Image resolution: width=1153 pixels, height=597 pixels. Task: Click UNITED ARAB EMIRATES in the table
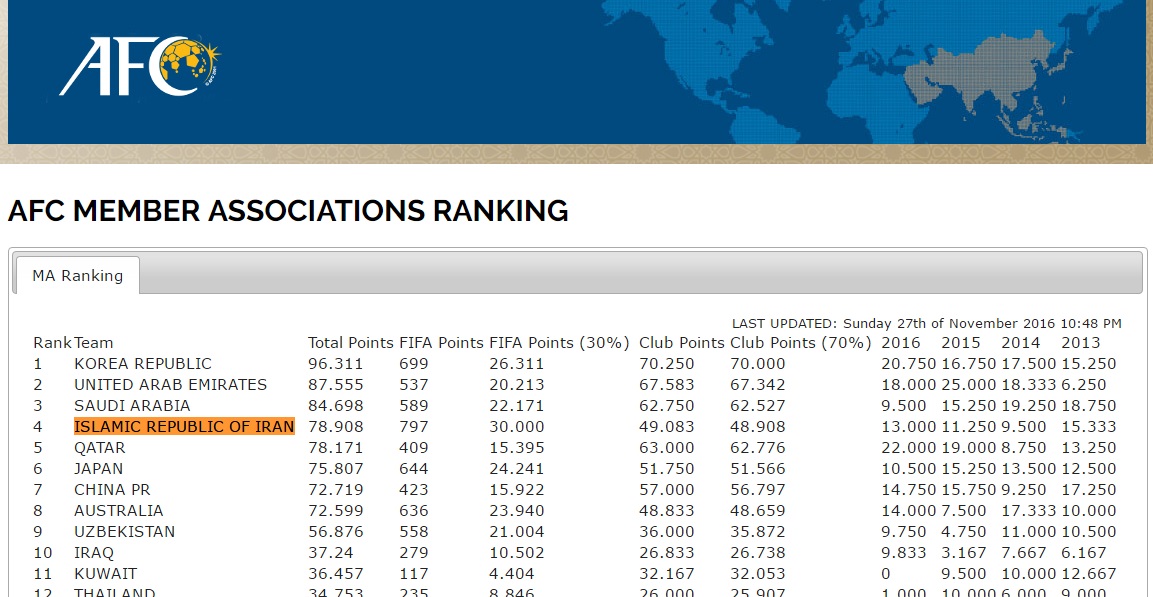[171, 385]
